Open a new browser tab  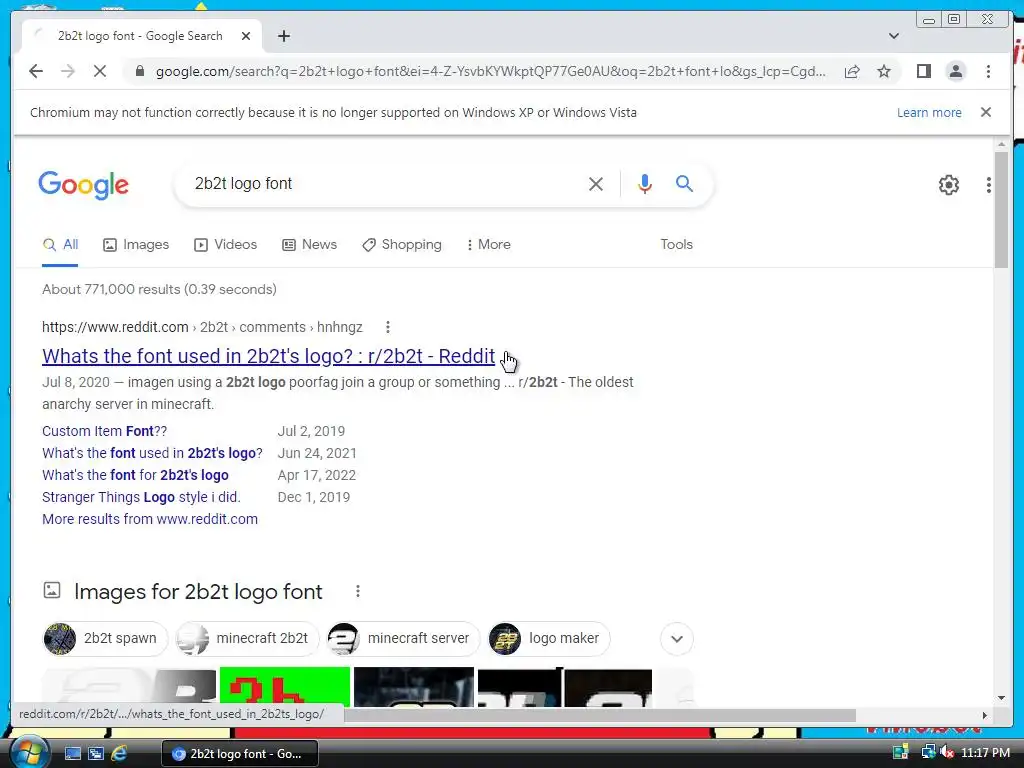tap(283, 37)
